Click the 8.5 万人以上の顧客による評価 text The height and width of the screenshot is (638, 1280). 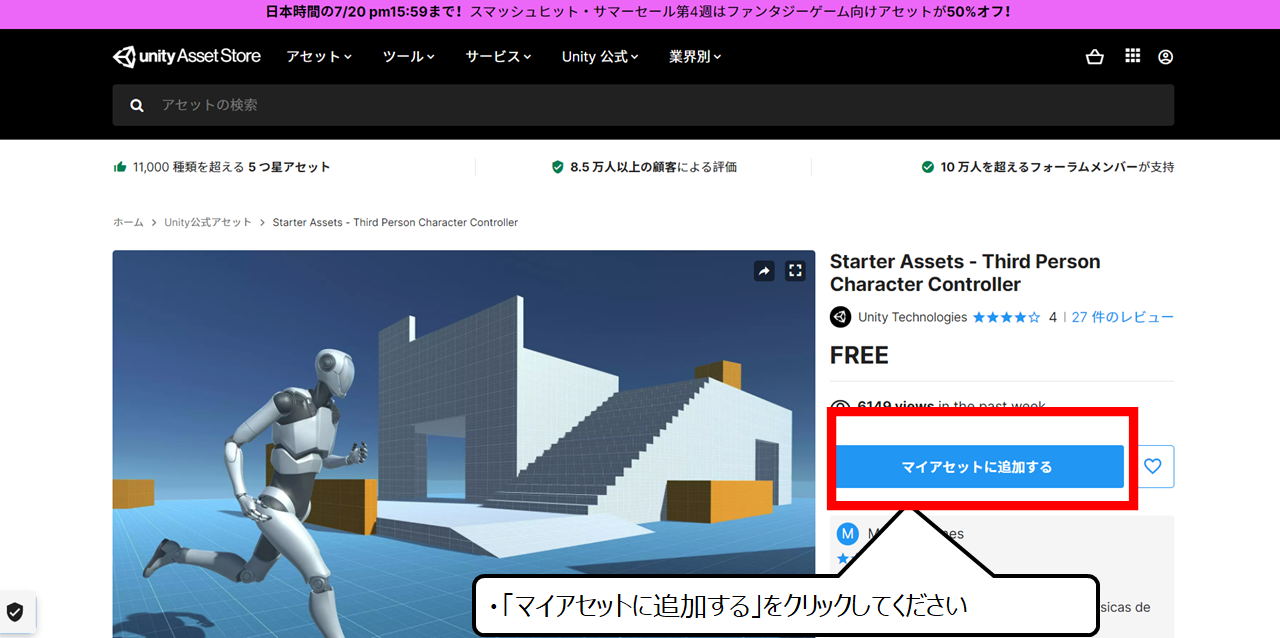pyautogui.click(x=653, y=167)
